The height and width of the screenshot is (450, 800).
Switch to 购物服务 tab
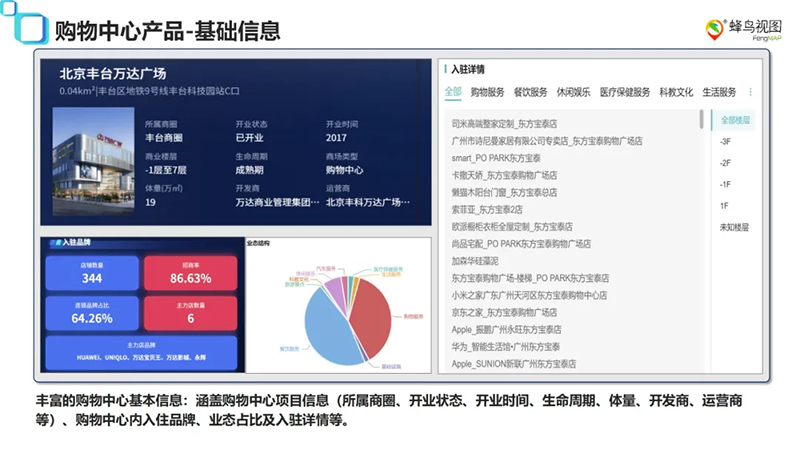point(487,92)
